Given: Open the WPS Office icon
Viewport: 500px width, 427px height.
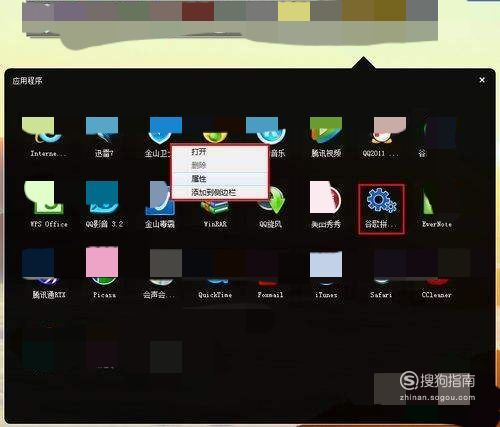Looking at the screenshot, I should coord(44,198).
